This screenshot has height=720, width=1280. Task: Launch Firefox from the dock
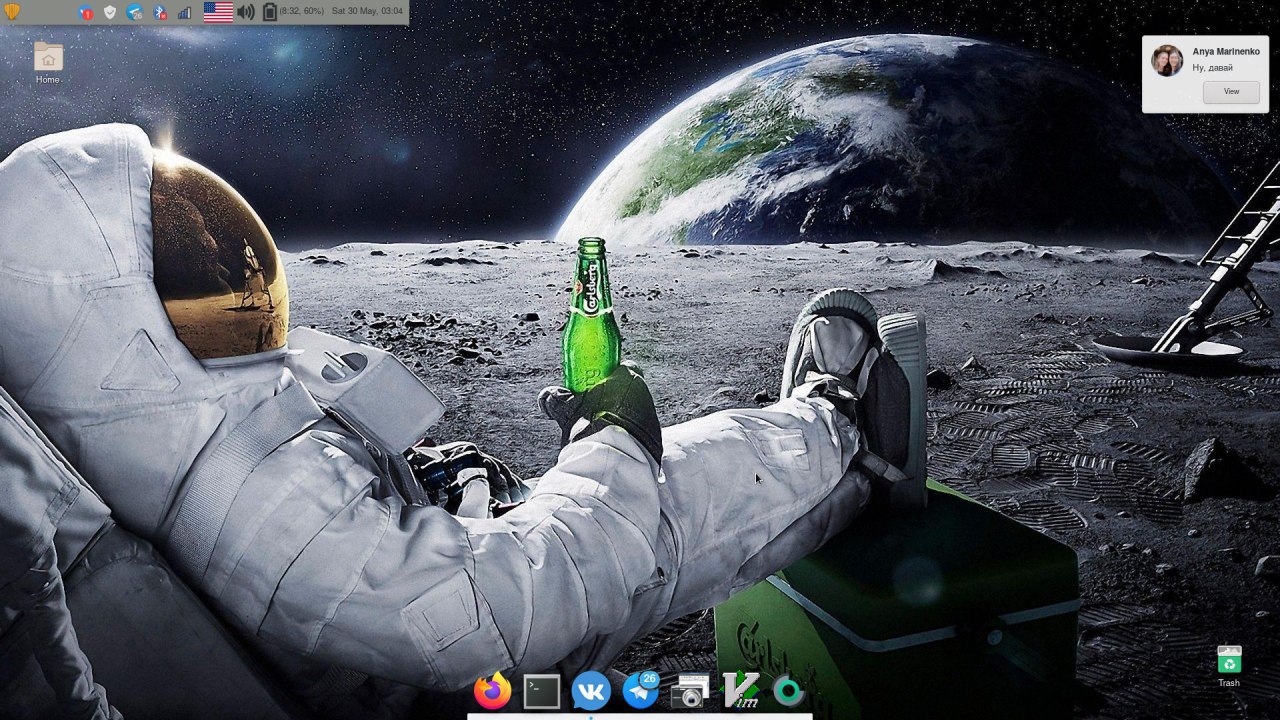pos(492,691)
